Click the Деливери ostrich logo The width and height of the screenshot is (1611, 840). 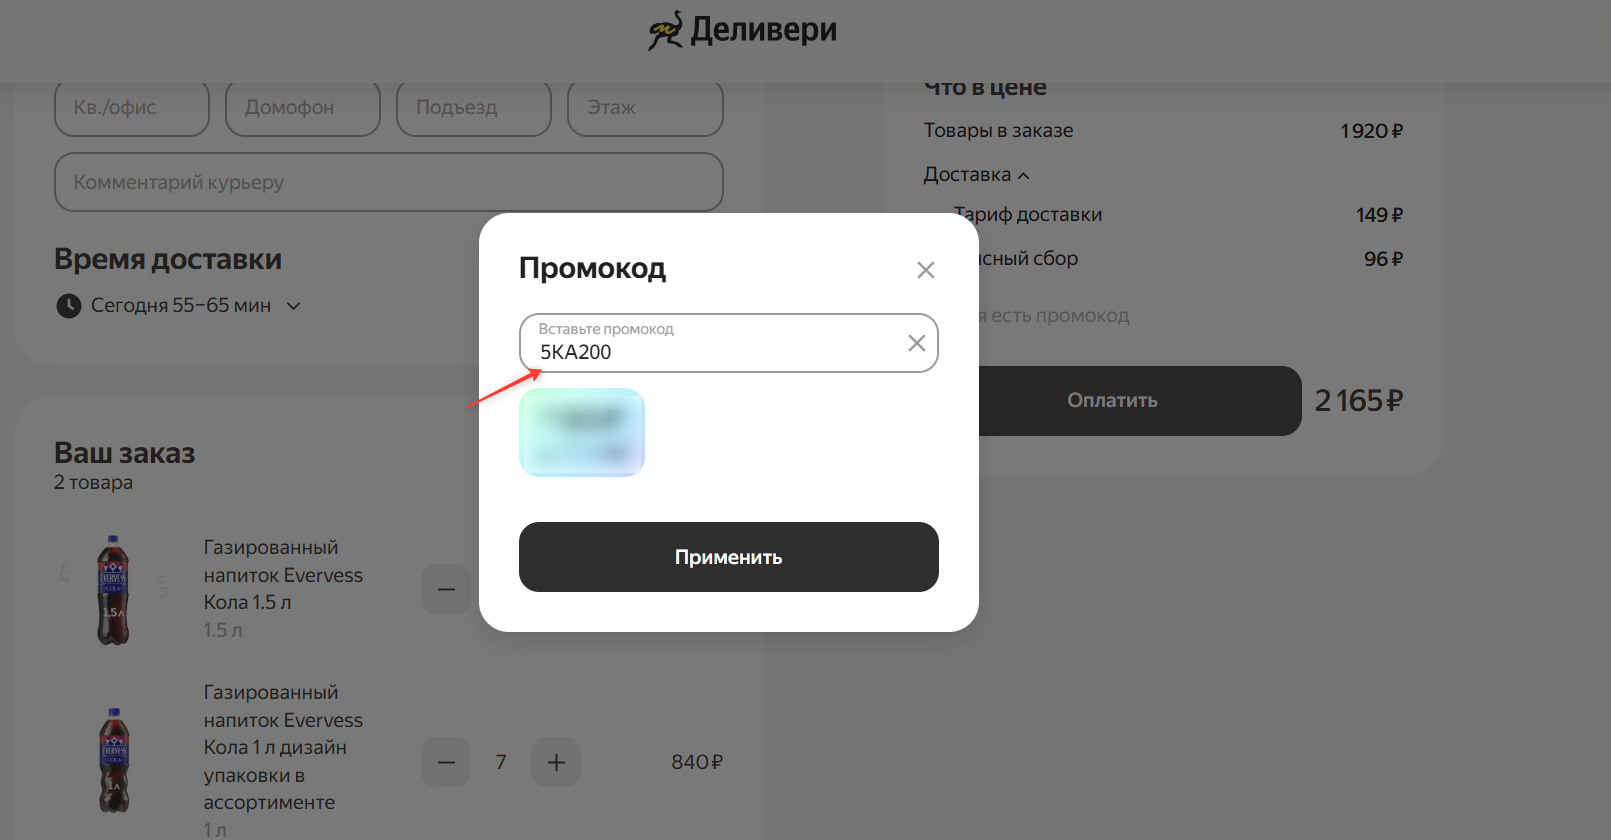665,31
